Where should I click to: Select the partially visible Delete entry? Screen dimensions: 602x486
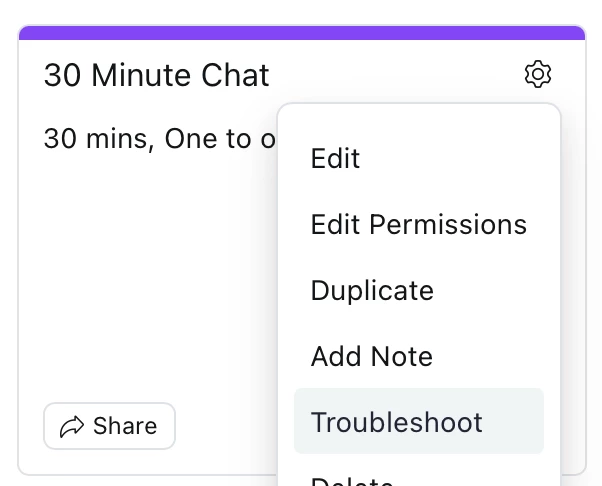coord(419,480)
